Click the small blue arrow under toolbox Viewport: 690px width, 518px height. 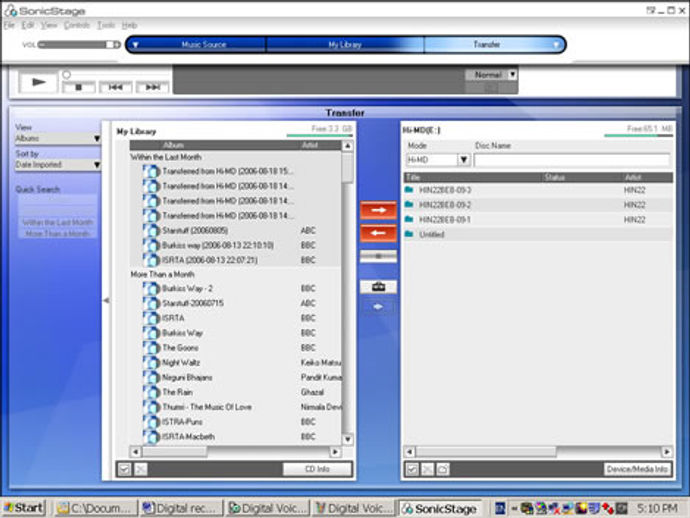(x=378, y=307)
